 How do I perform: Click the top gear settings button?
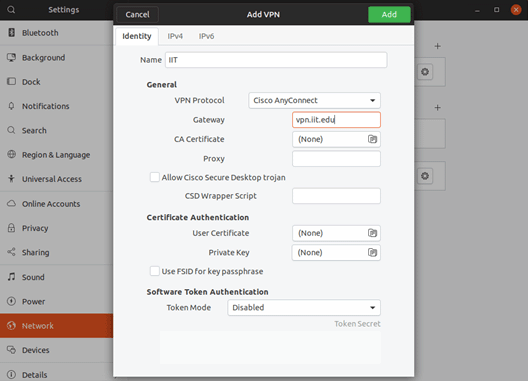coord(425,72)
